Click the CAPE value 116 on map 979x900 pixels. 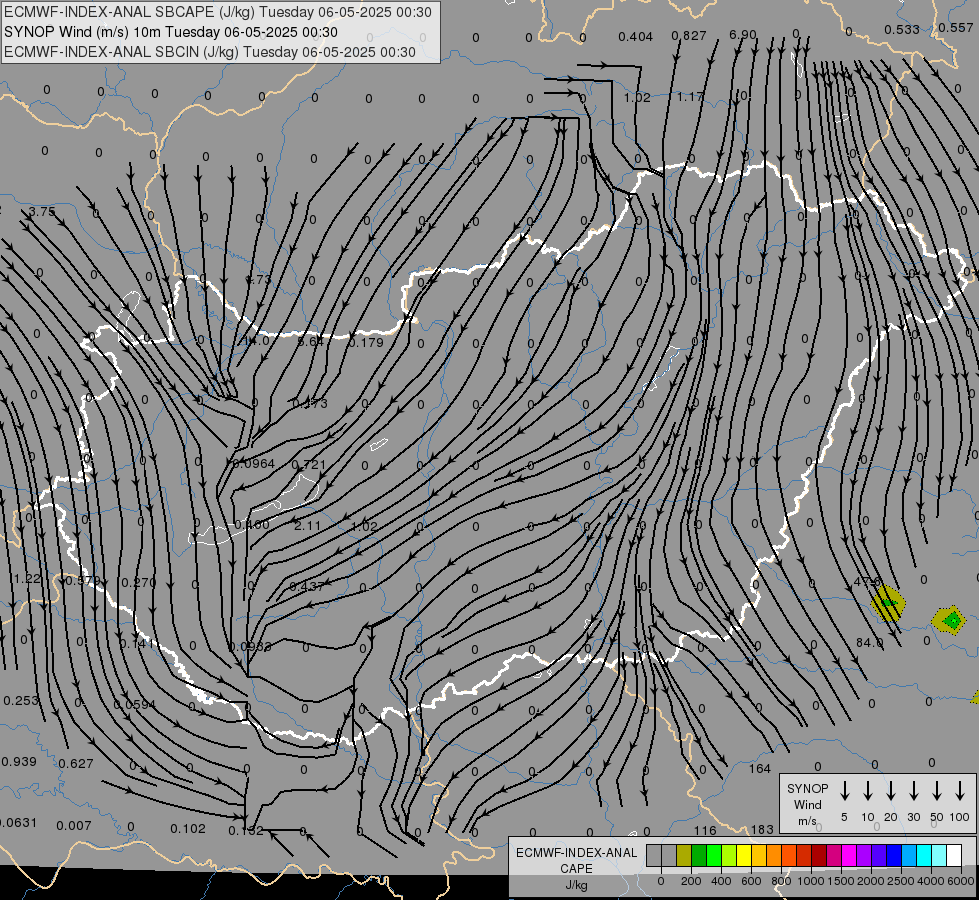tap(706, 831)
